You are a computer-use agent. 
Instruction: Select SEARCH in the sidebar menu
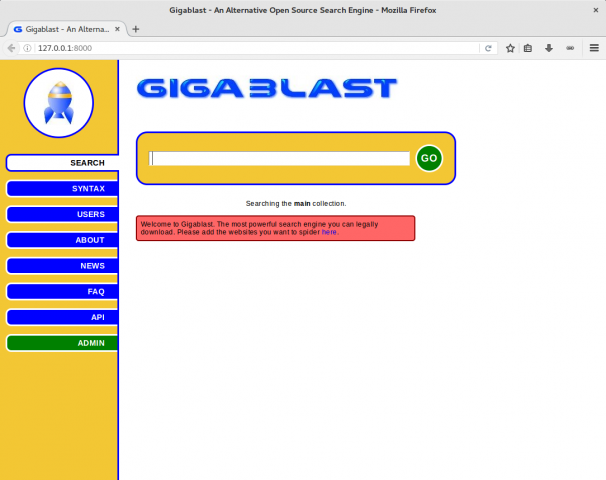[63, 163]
